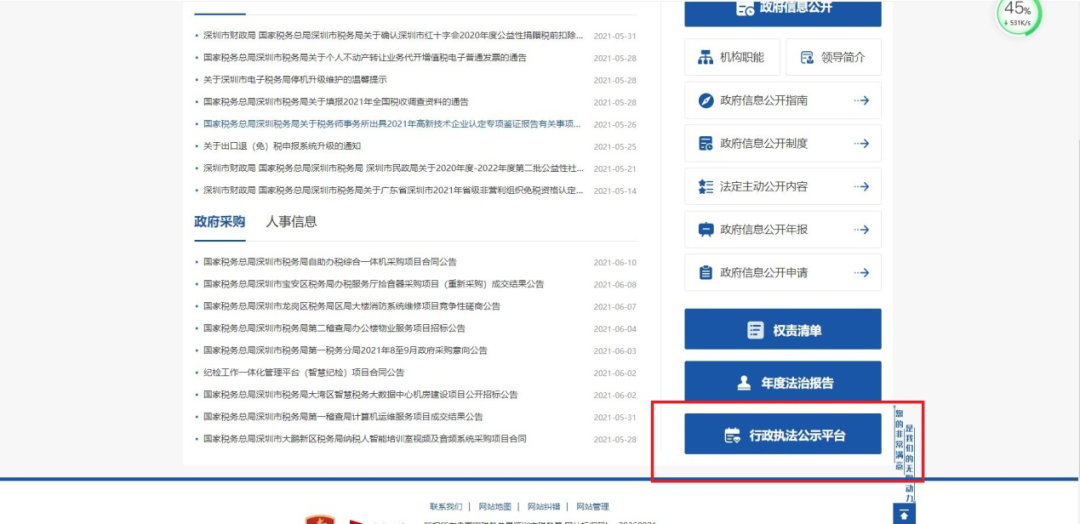Click the arrow on the 政府信息公开申请 row
This screenshot has width=1080, height=524.
[861, 273]
